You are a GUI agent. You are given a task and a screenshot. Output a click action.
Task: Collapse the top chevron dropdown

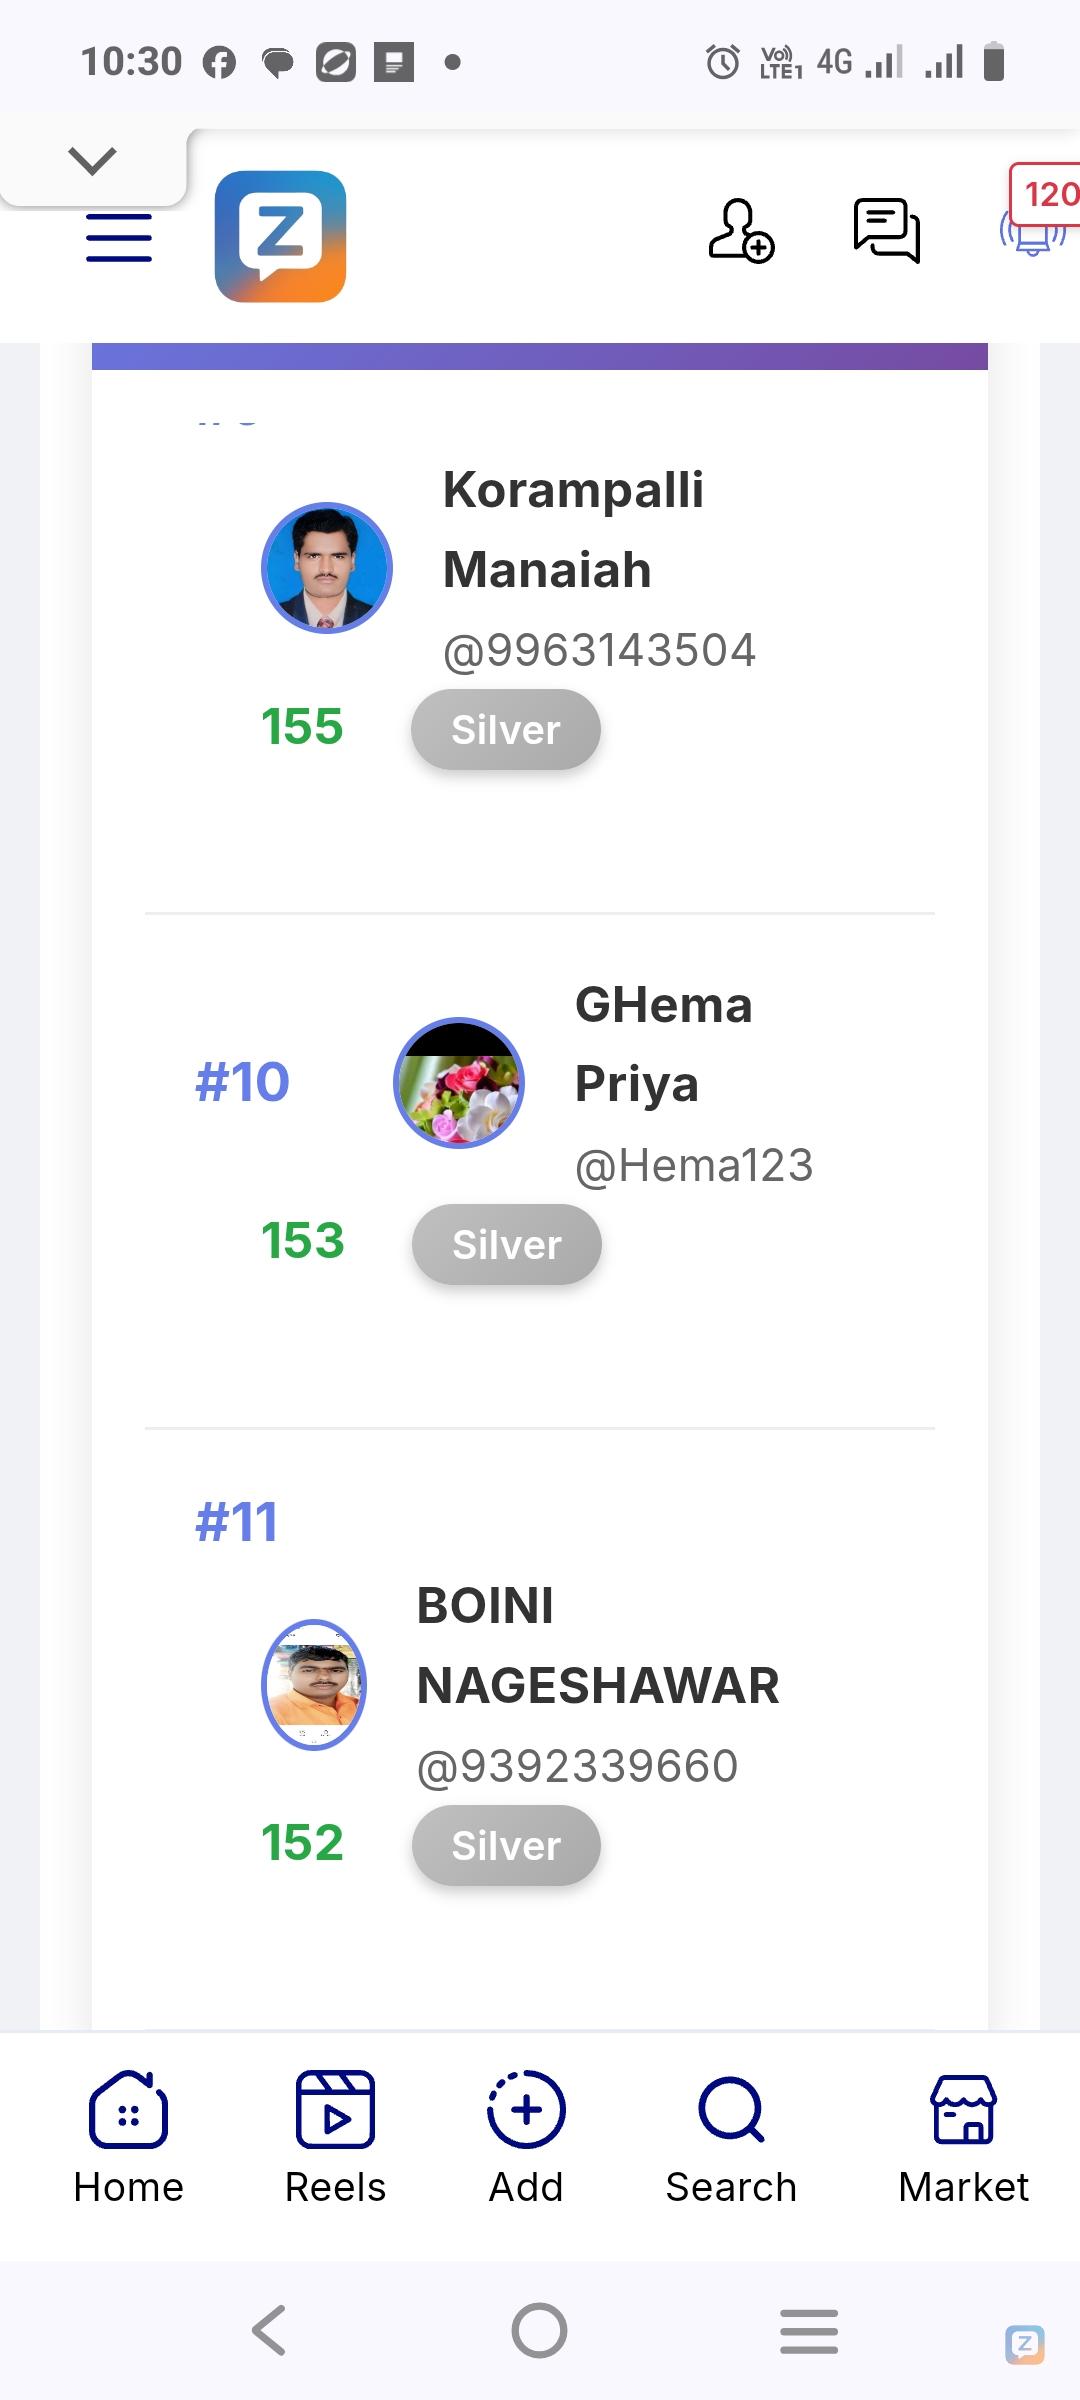[x=93, y=160]
